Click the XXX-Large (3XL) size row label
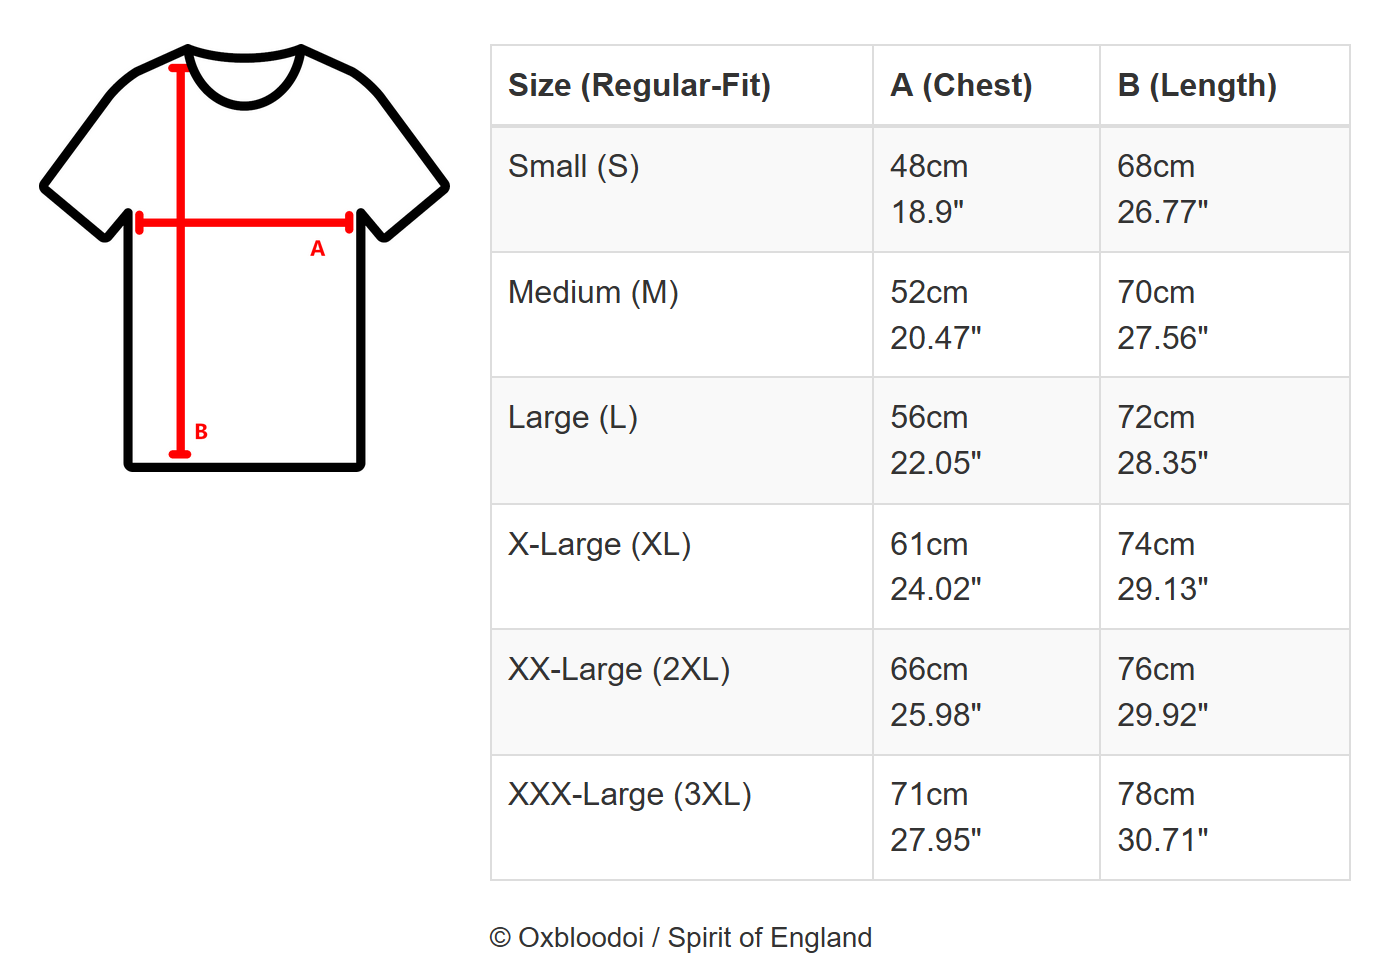 tap(629, 794)
